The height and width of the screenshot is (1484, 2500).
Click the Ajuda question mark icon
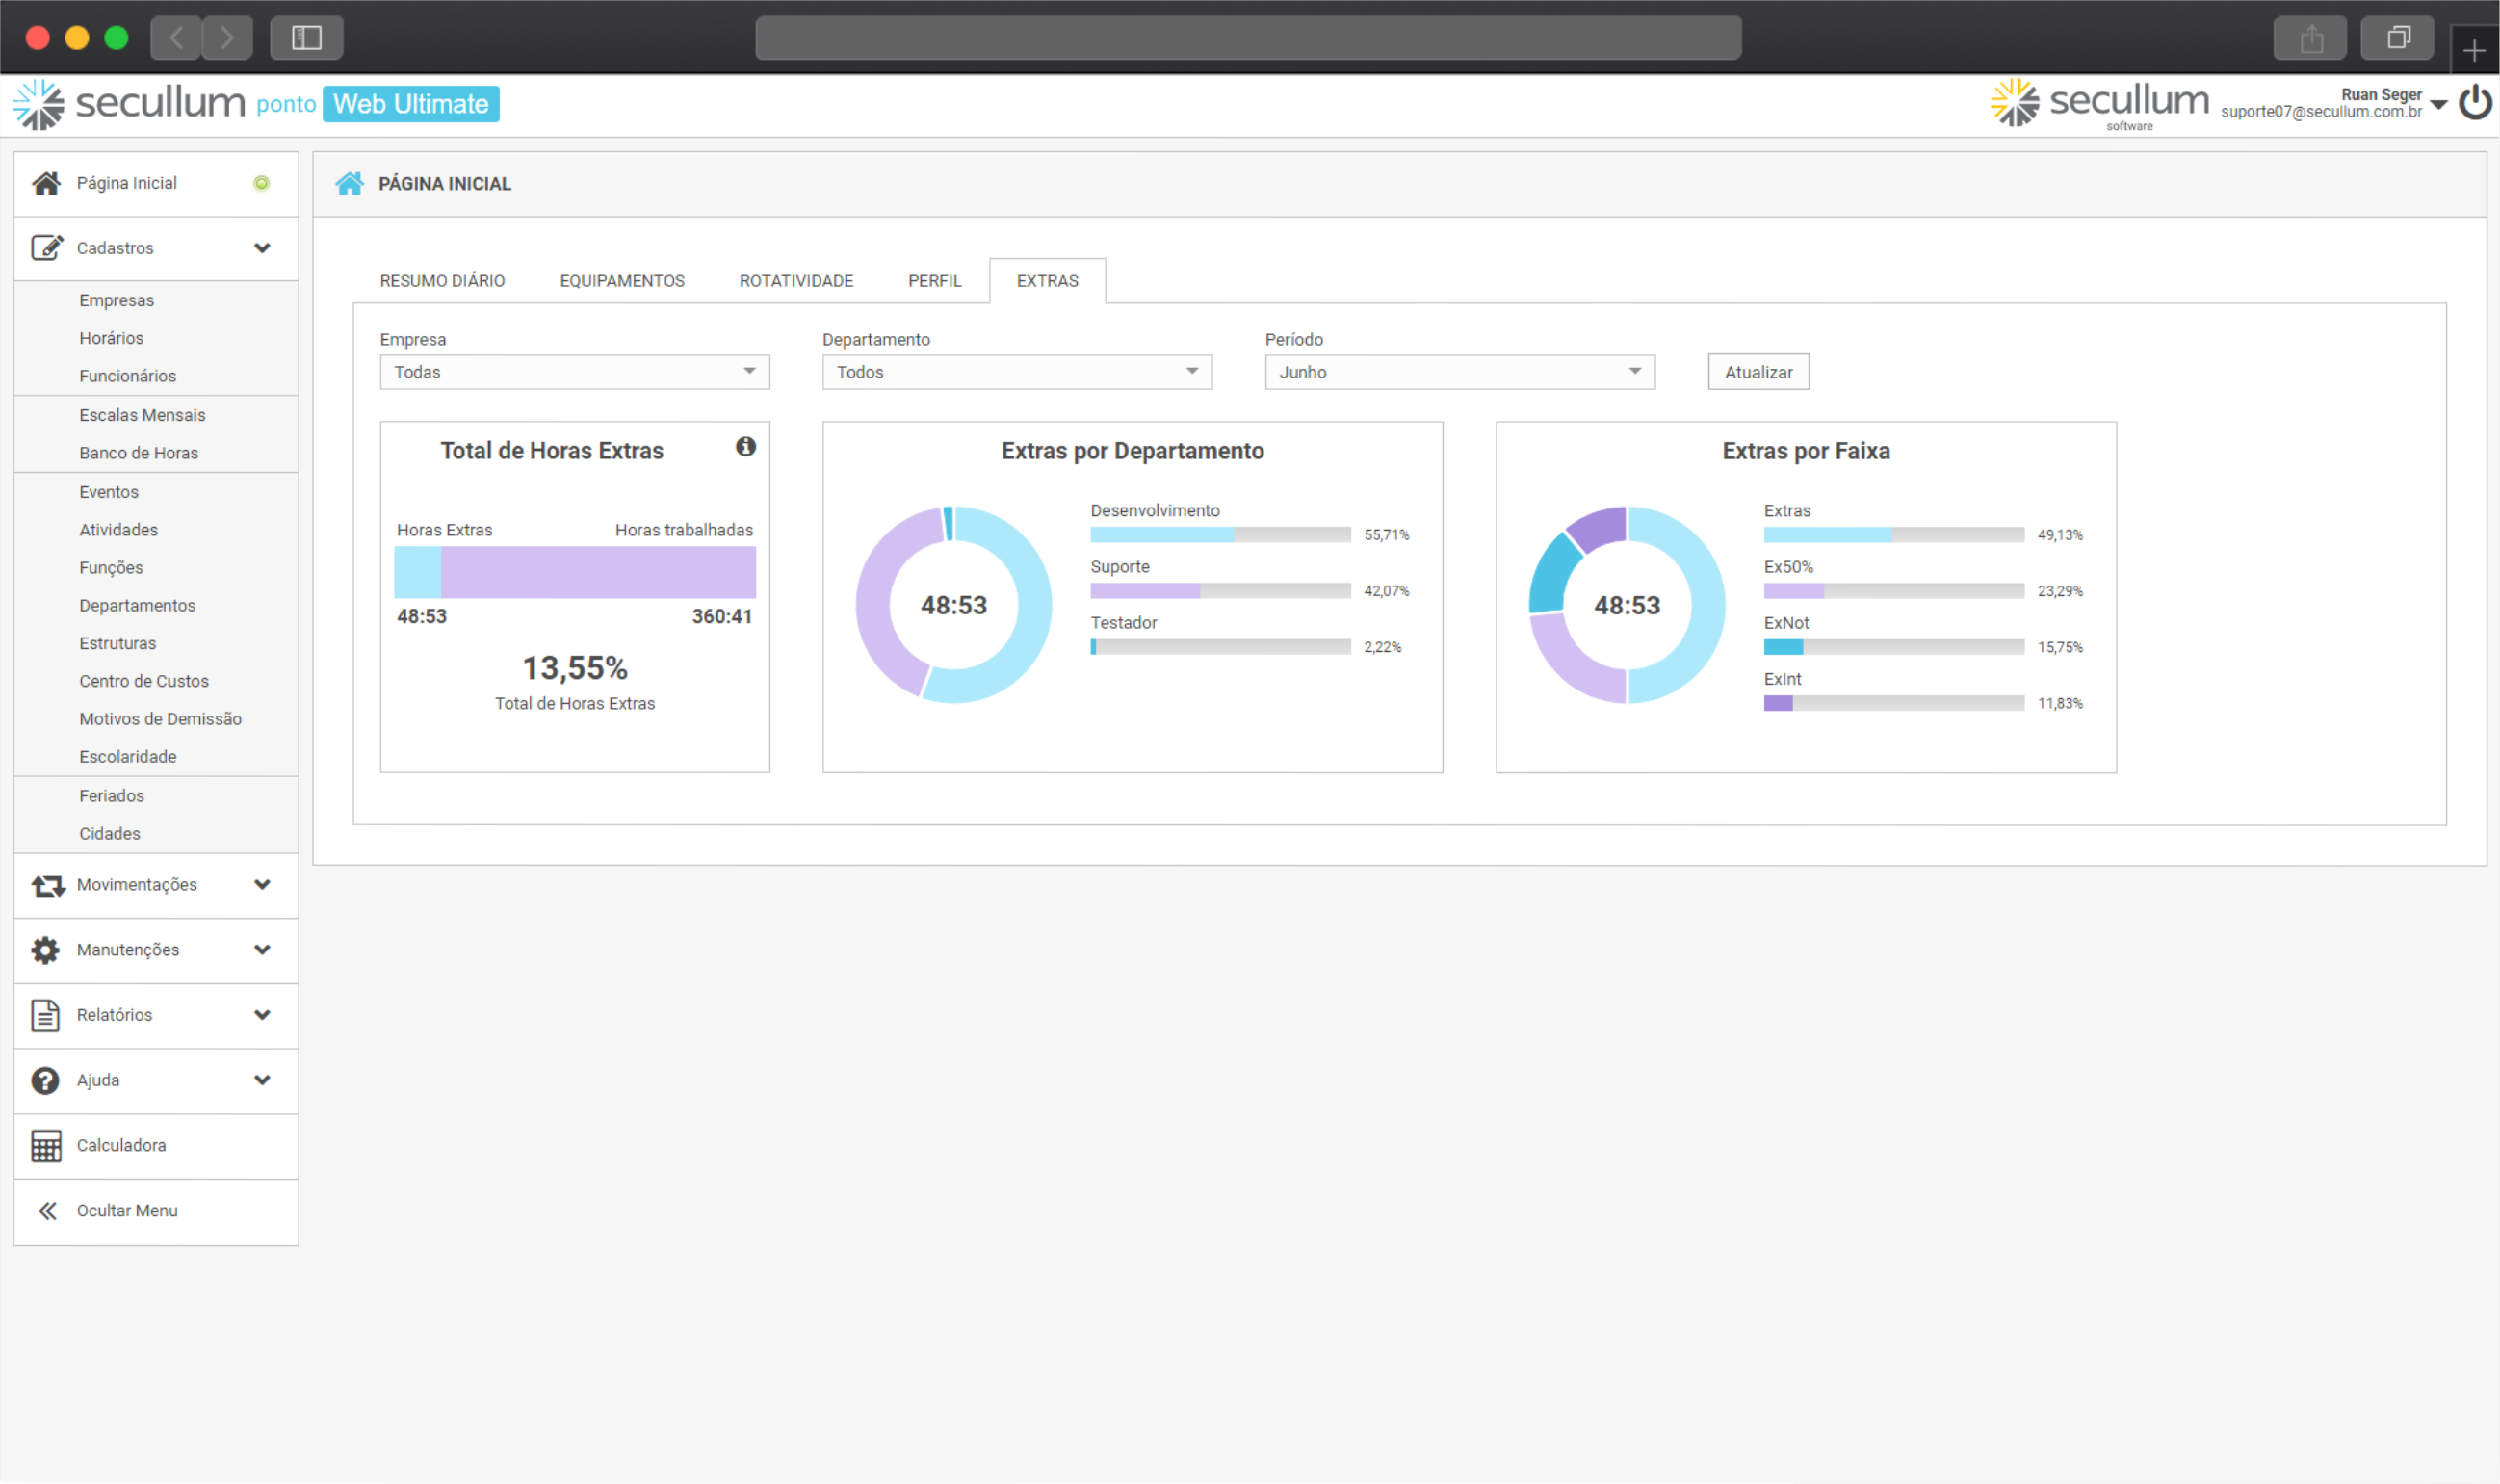[46, 1080]
